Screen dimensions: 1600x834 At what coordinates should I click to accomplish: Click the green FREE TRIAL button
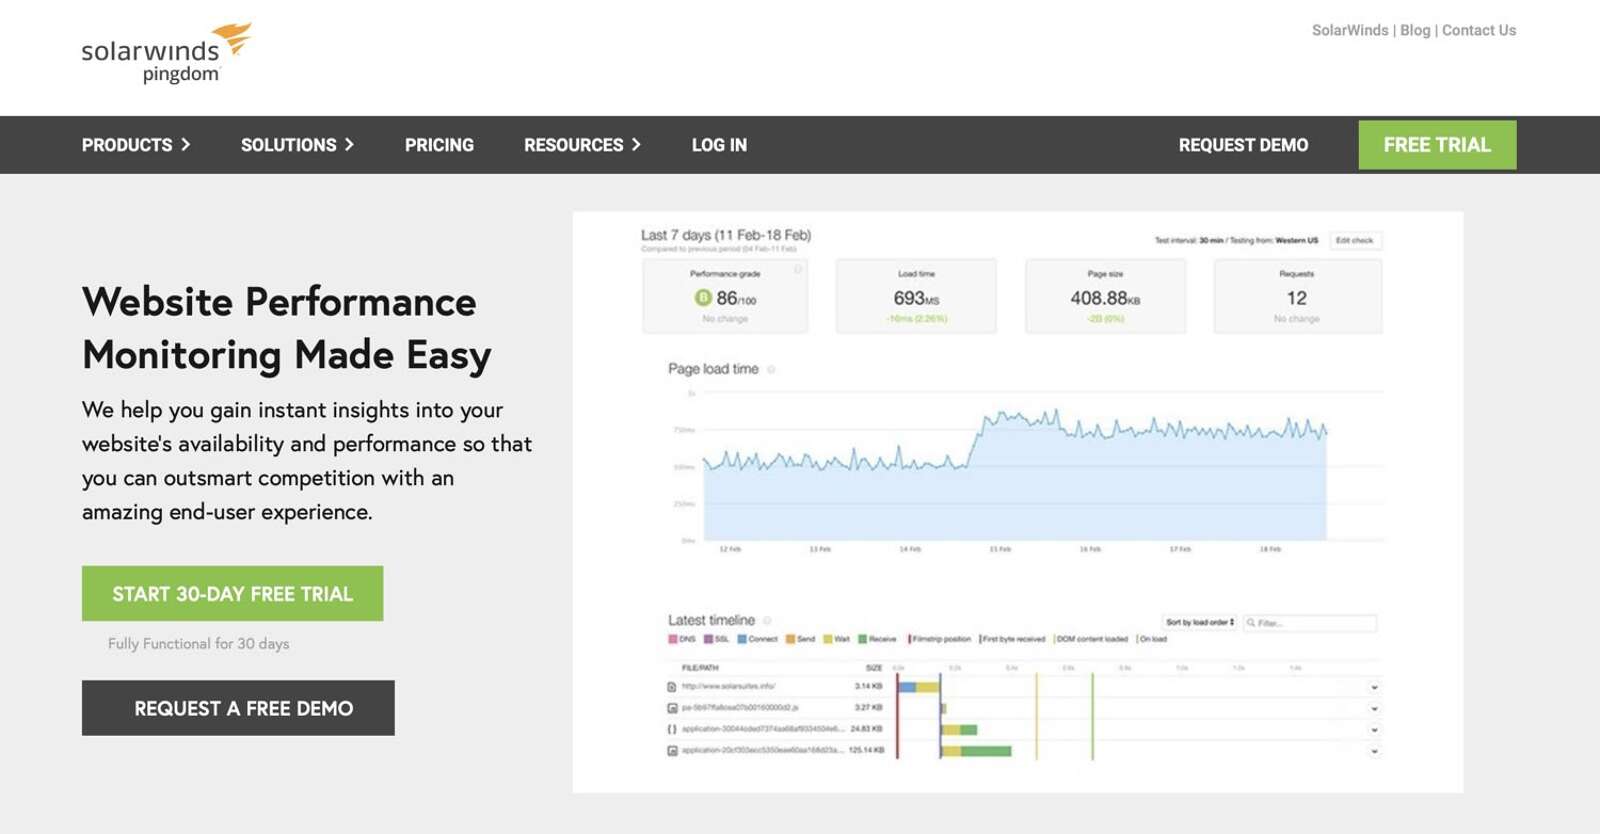1437,145
